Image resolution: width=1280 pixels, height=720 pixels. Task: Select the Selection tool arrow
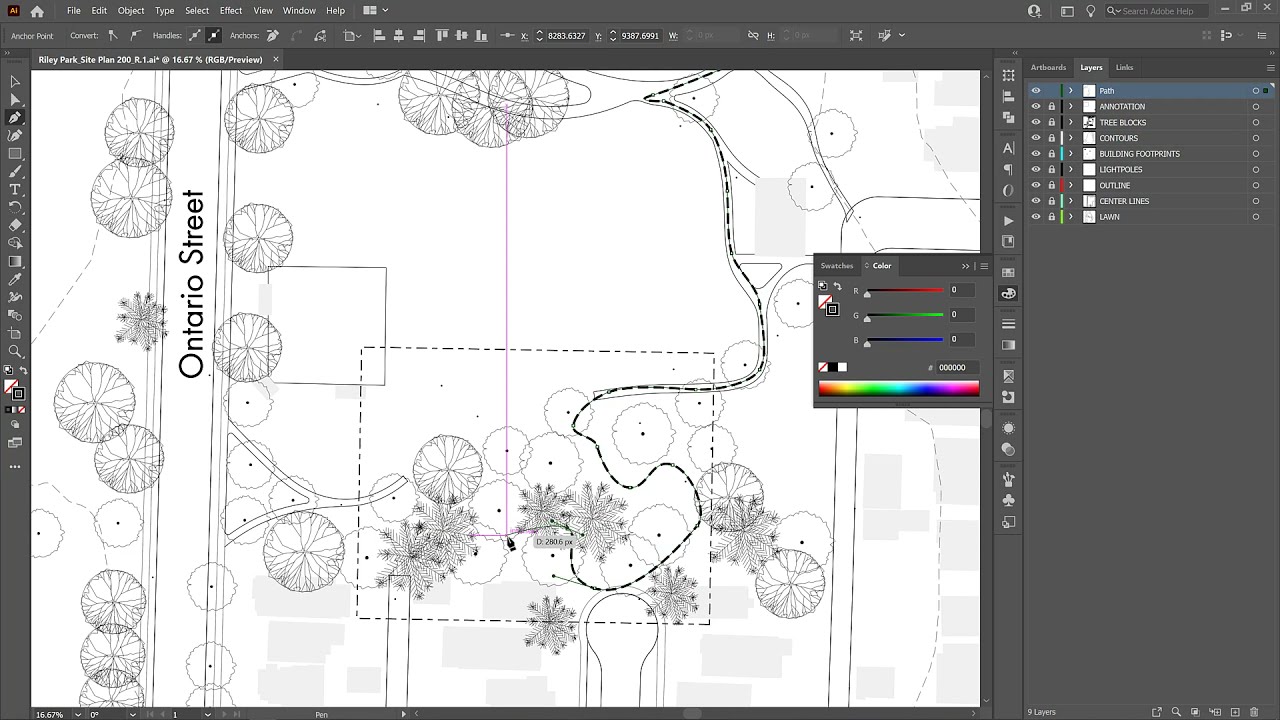(15, 82)
